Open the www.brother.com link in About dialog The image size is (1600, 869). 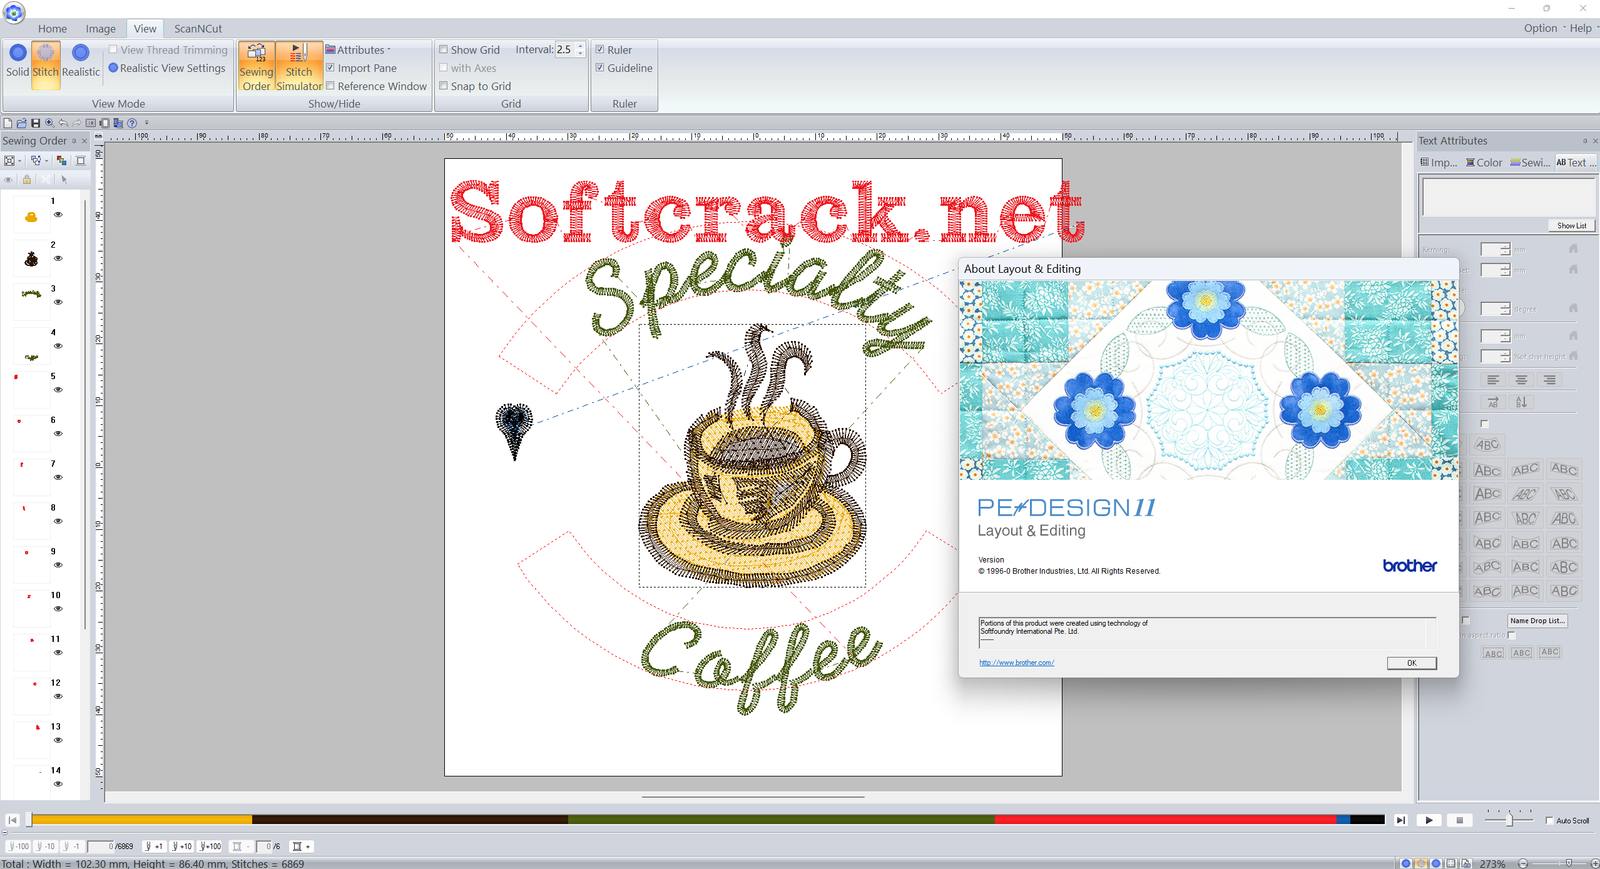pyautogui.click(x=1016, y=663)
